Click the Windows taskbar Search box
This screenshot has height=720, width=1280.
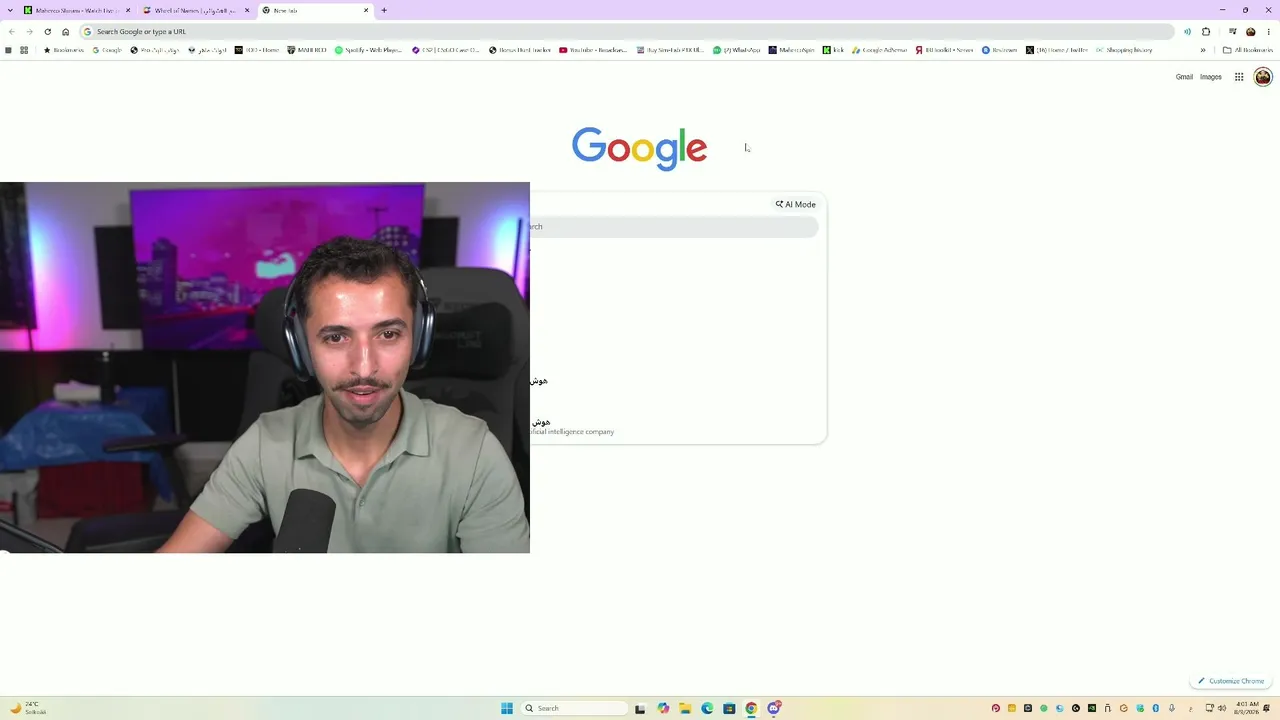[x=575, y=708]
